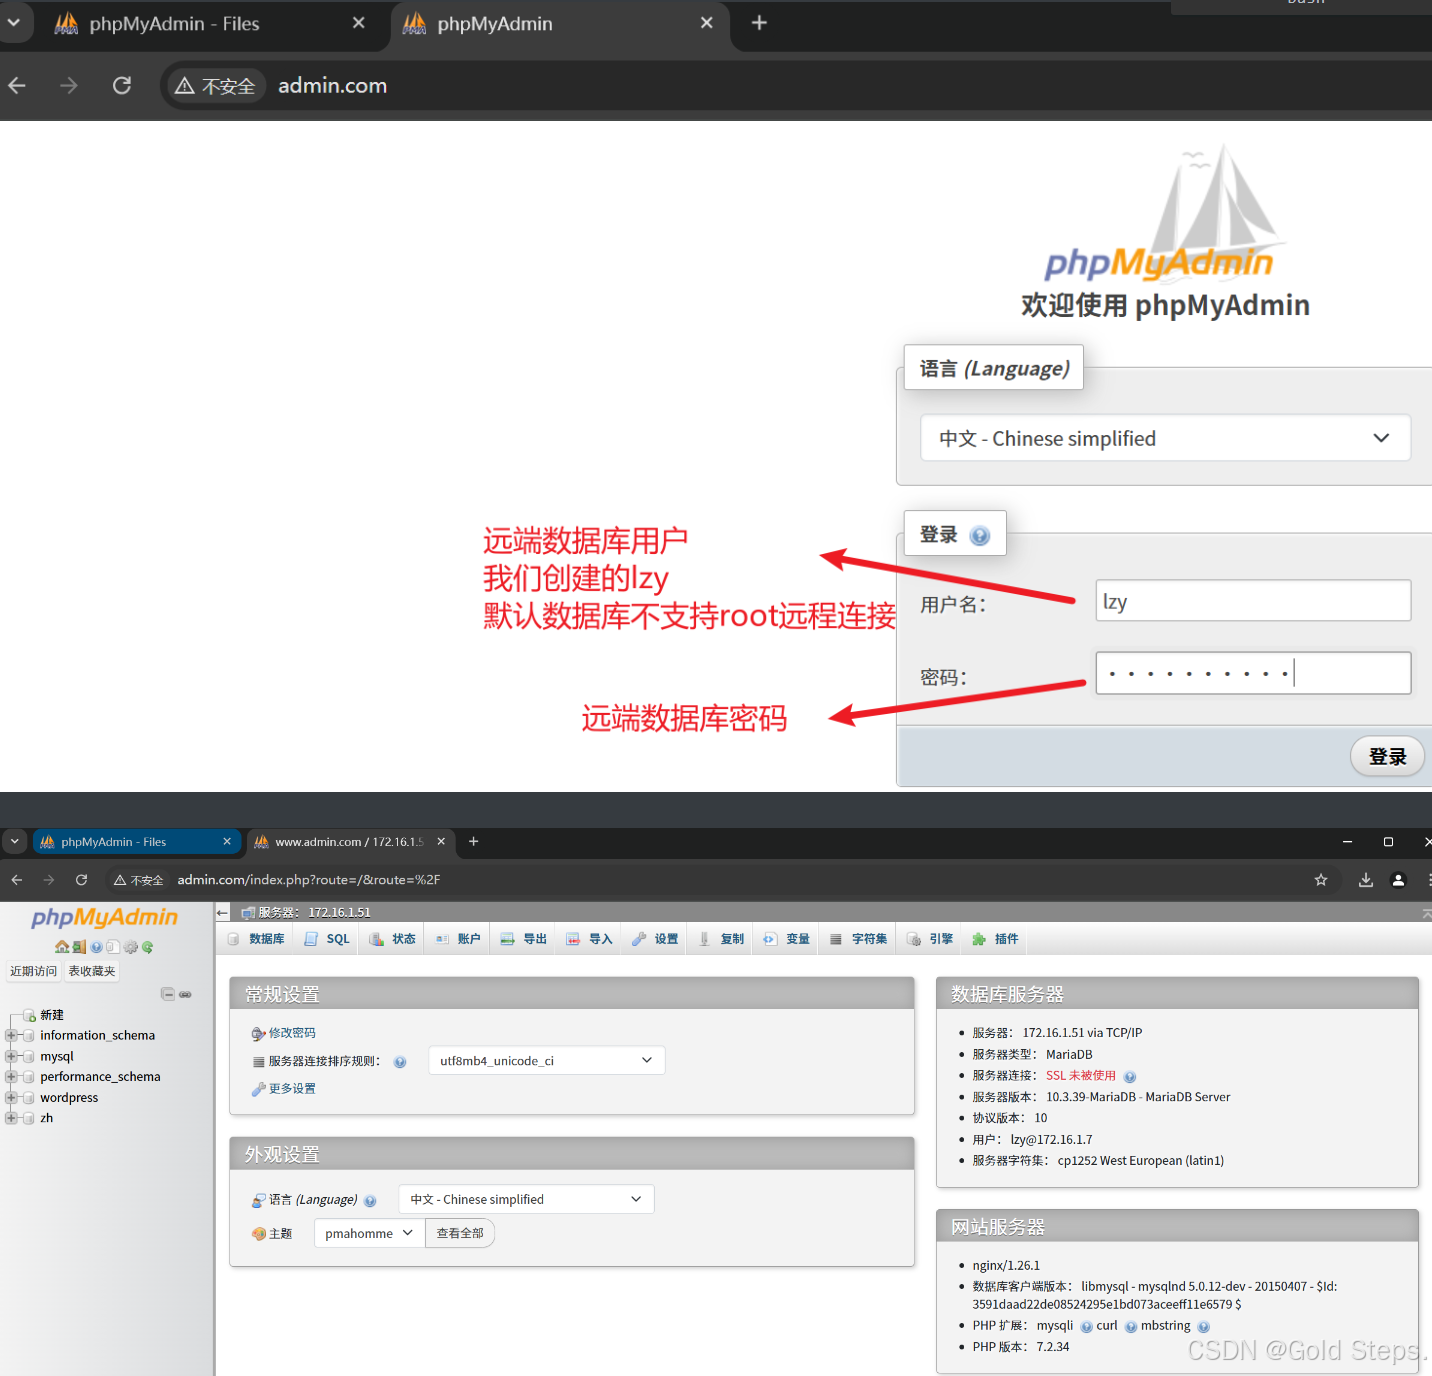Open pmahomme theme dropdown

[369, 1234]
